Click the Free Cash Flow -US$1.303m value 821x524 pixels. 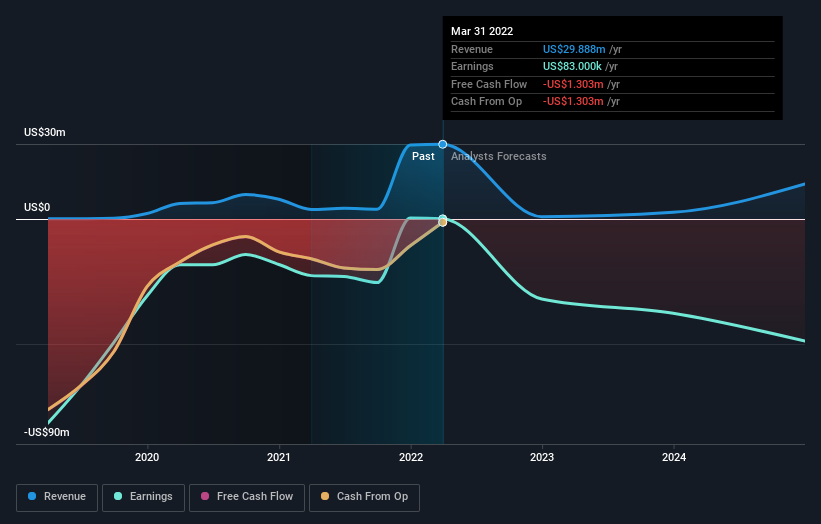point(573,84)
